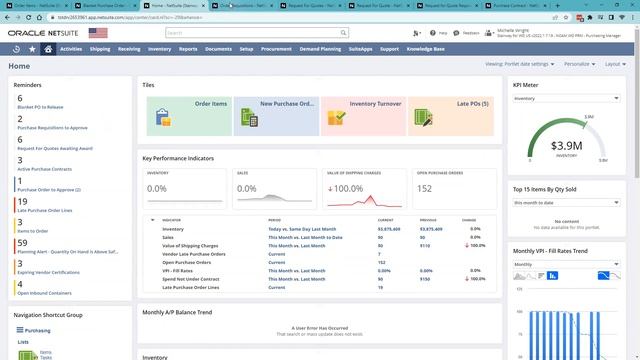The height and width of the screenshot is (360, 640).
Task: Click the Feedback link text
Action: click(471, 33)
